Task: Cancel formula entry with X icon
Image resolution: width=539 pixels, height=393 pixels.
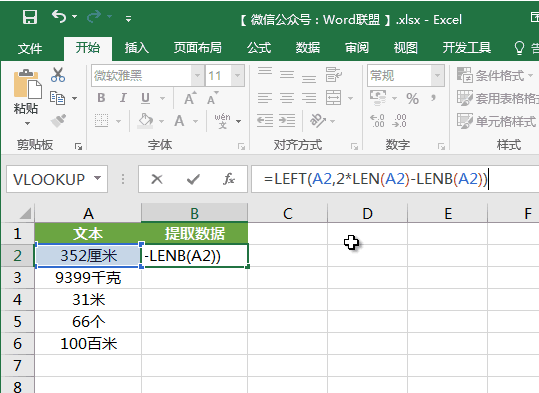Action: 157,179
